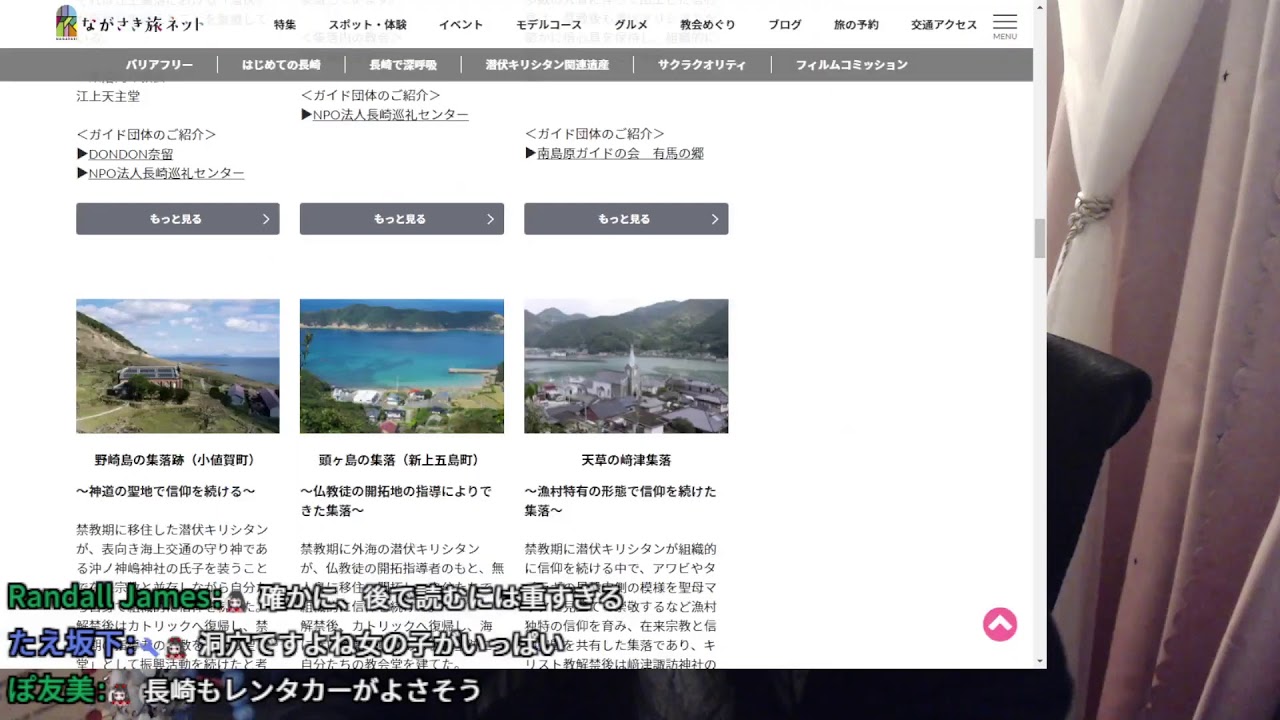Go to the モデルコース page
1280x720 pixels.
pos(548,25)
